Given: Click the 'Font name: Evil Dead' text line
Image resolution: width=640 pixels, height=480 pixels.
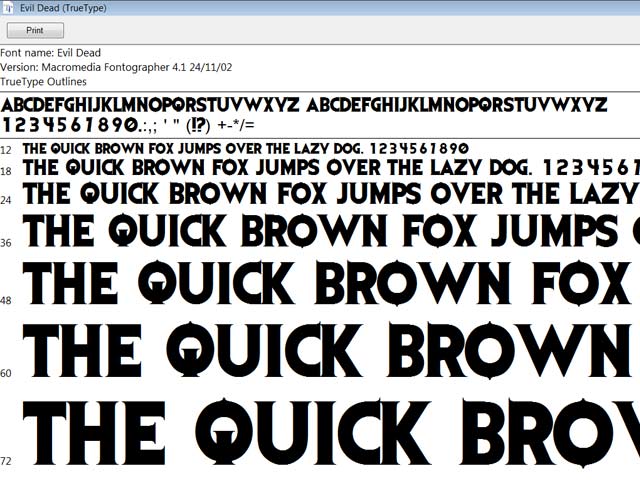Looking at the screenshot, I should (50, 53).
